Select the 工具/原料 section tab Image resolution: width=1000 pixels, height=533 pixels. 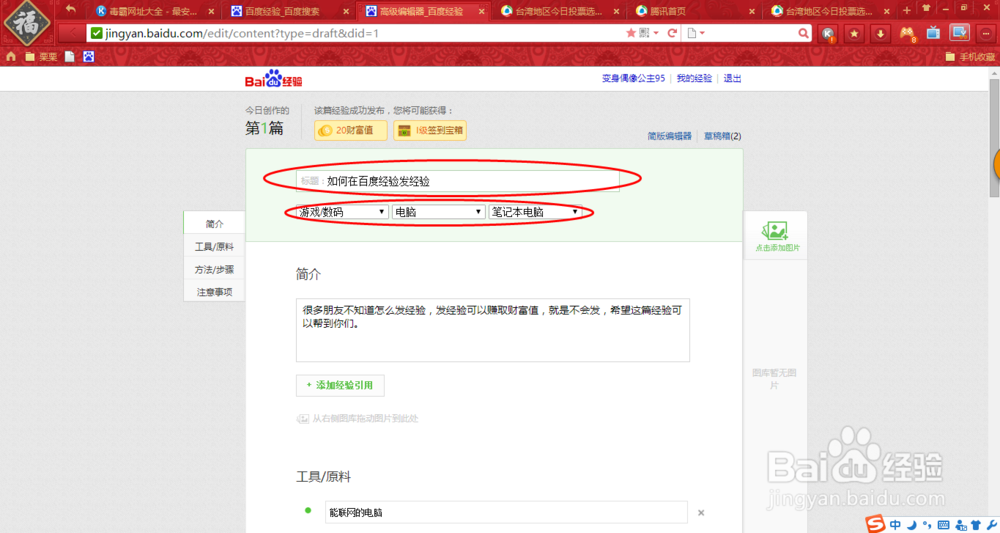click(214, 247)
